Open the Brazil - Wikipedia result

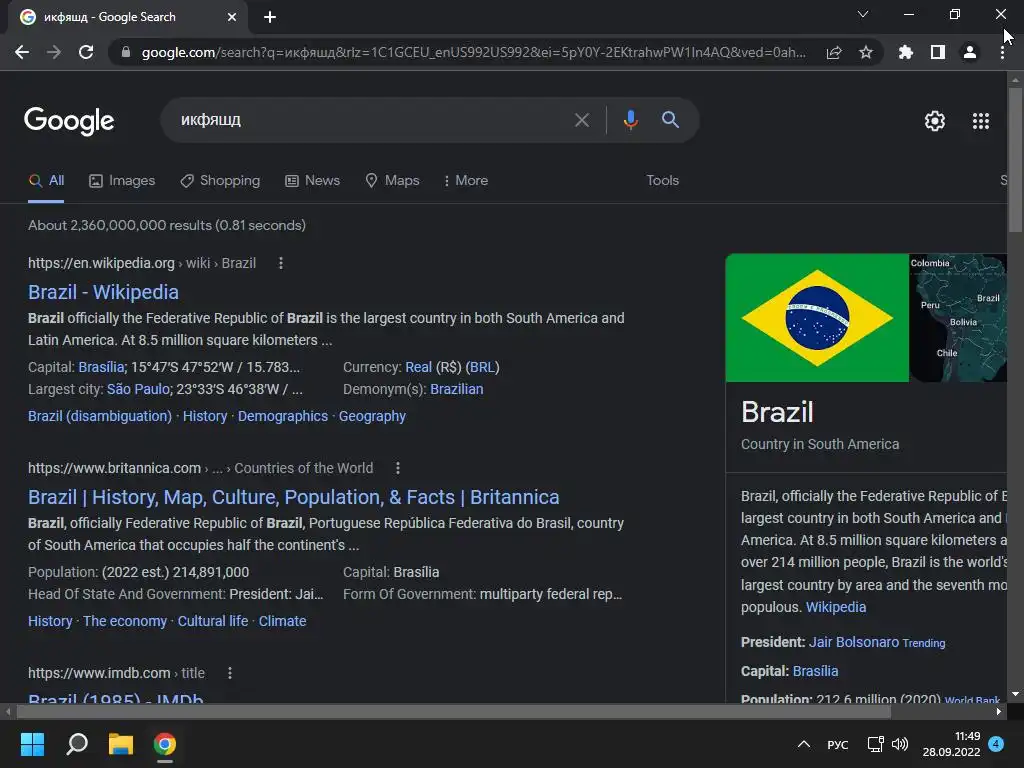[103, 292]
